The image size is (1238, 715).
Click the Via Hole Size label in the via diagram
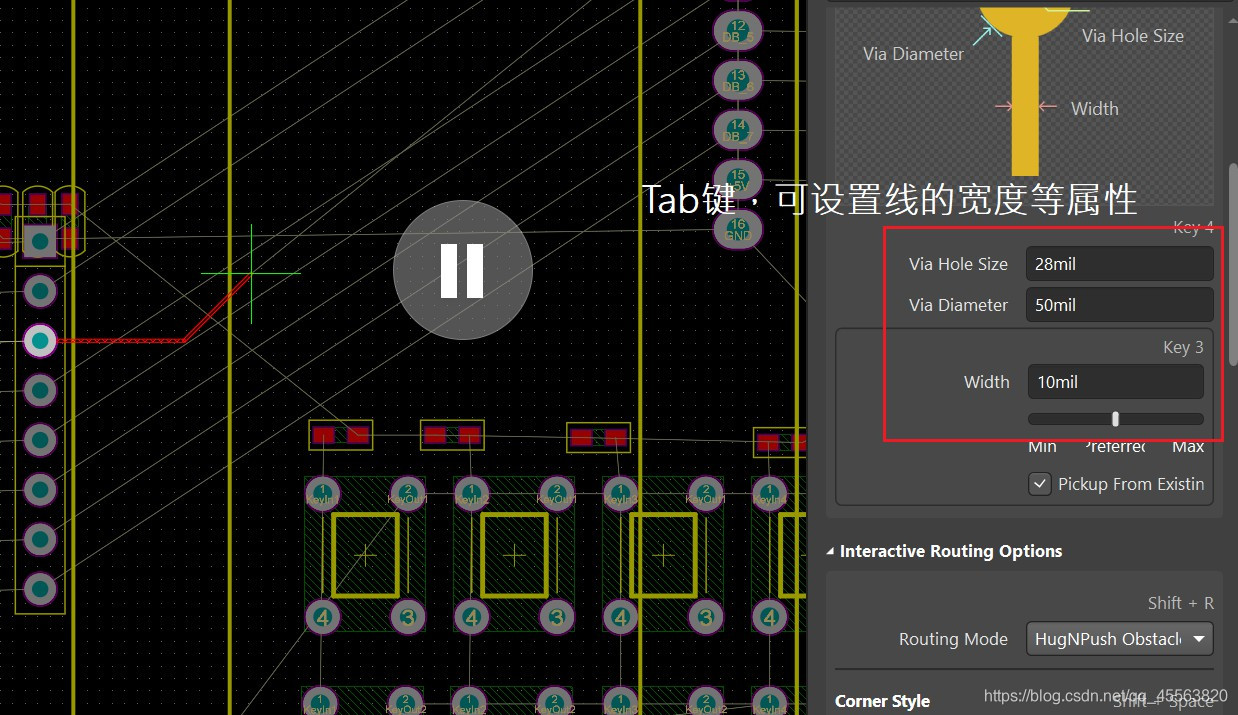[1132, 36]
